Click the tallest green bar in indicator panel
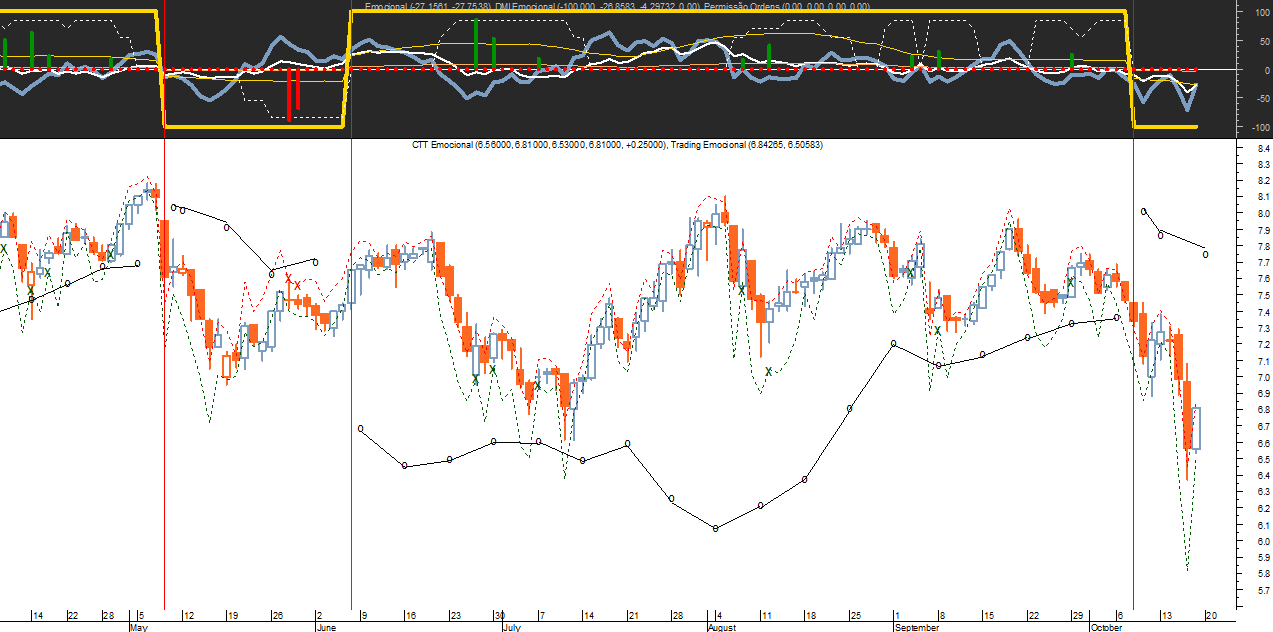 coord(476,44)
